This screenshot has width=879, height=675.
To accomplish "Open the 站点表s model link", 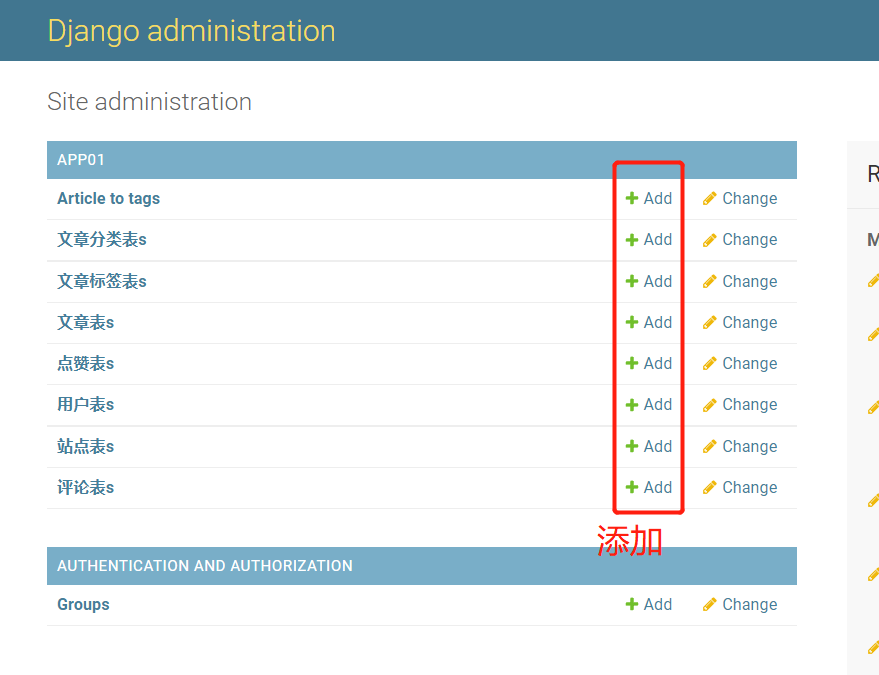I will point(85,446).
